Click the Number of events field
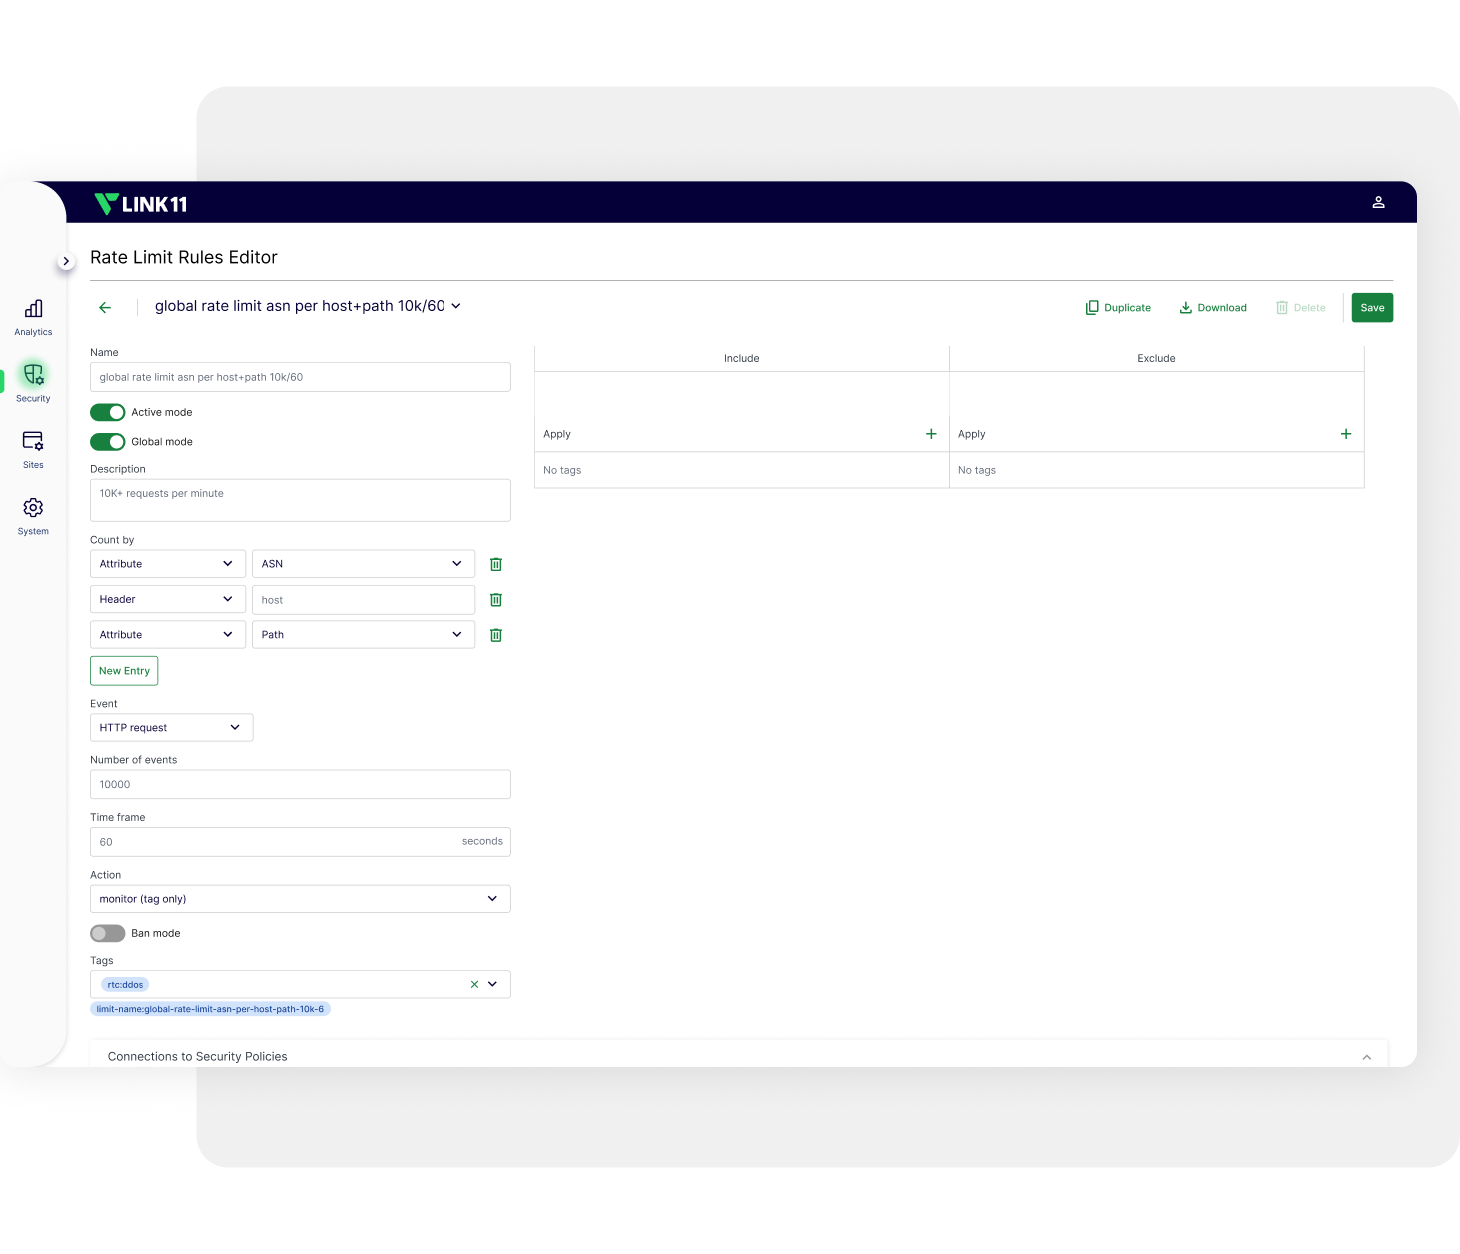This screenshot has width=1460, height=1254. pyautogui.click(x=300, y=785)
